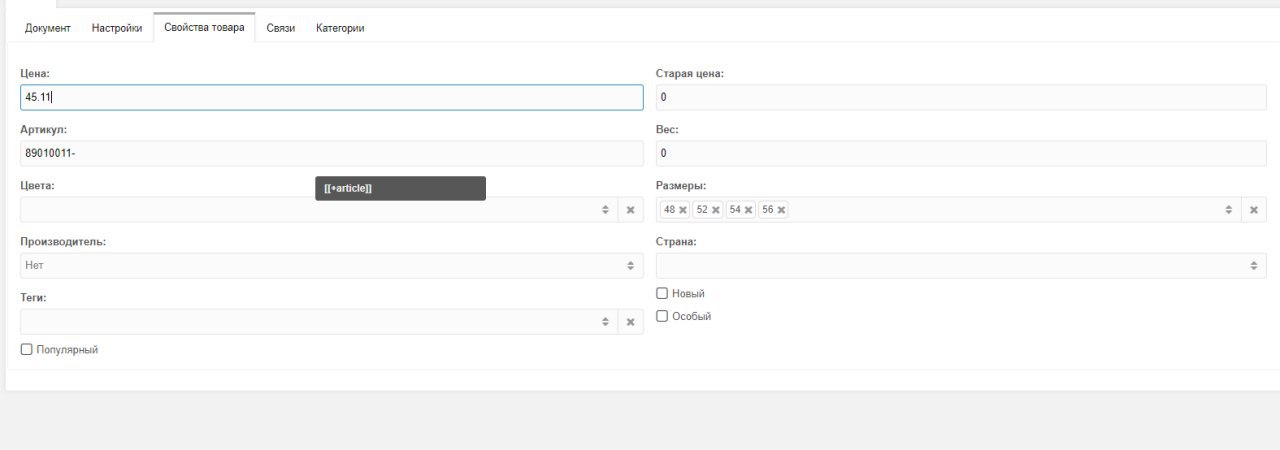
Task: Remove size tag 52
Action: coord(716,210)
